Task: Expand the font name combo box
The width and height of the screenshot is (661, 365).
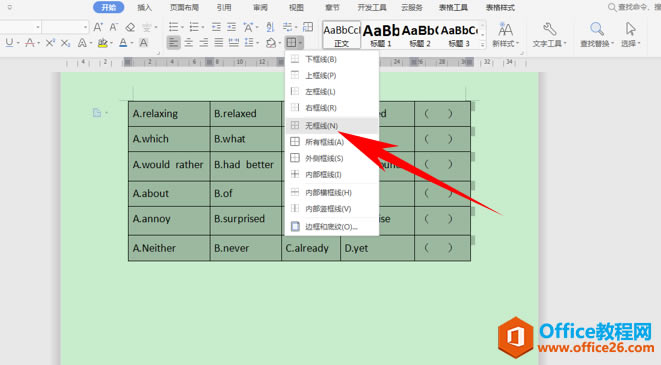Action: pos(38,27)
